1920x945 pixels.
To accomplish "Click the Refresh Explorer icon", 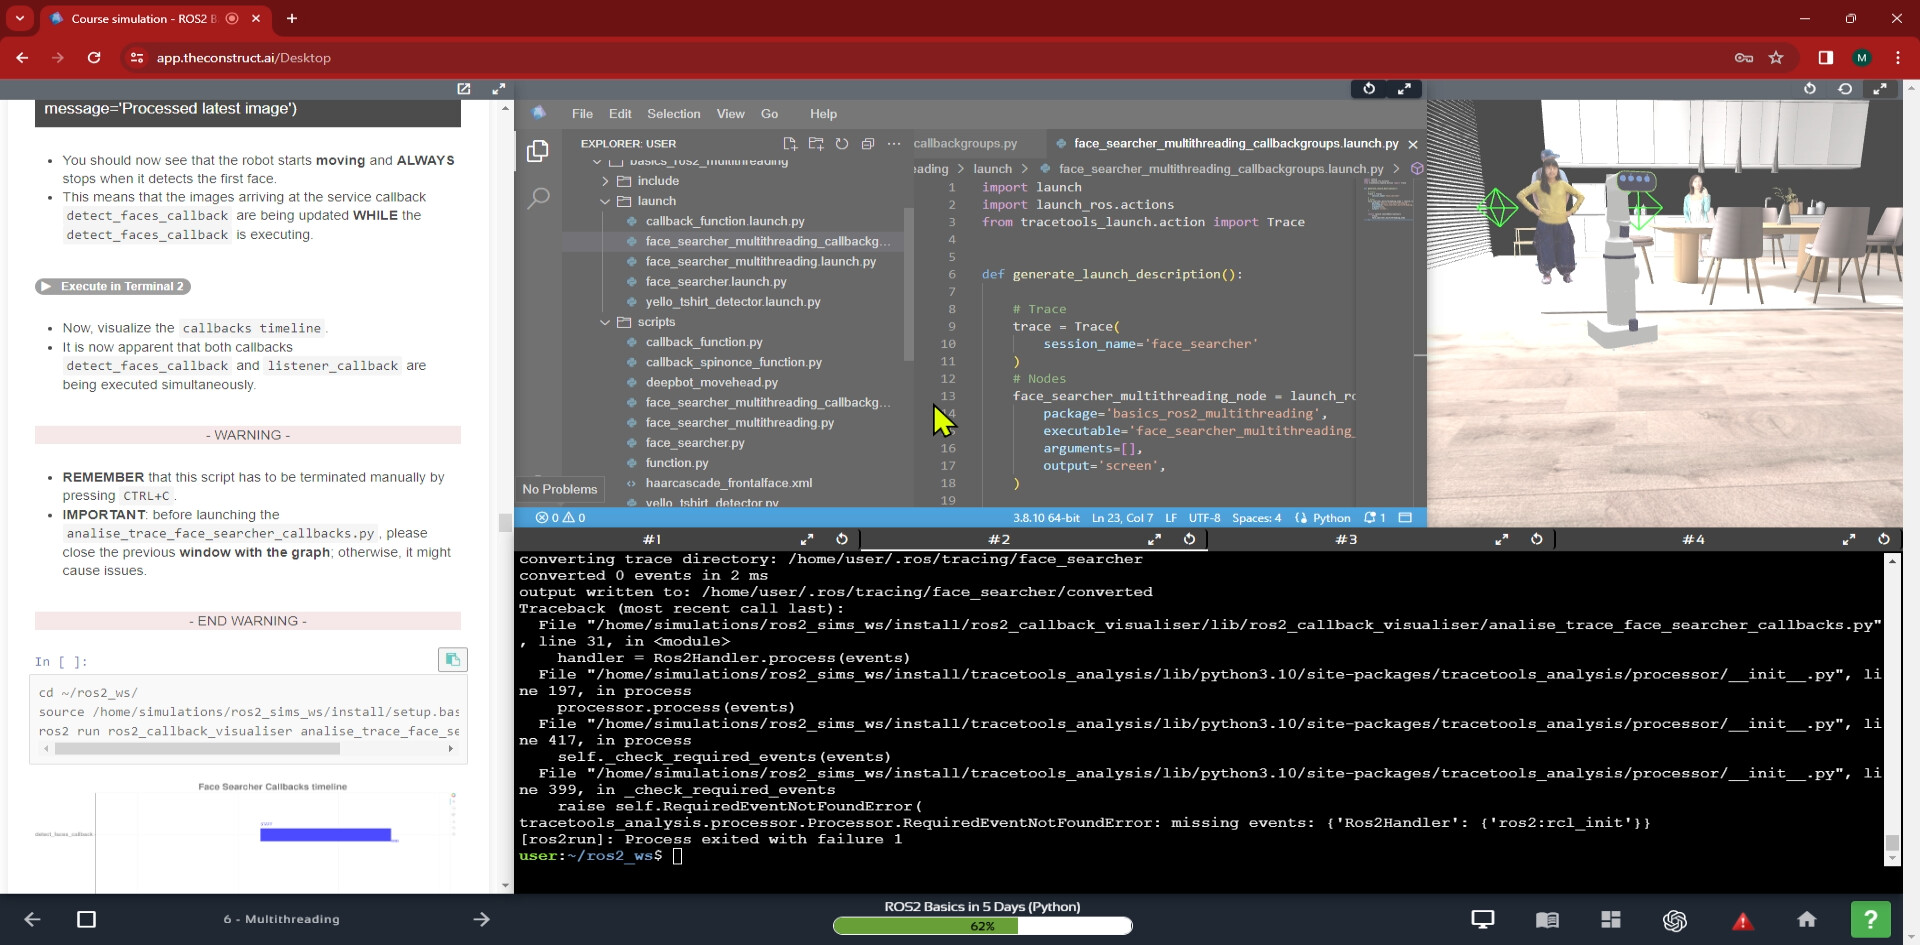I will click(842, 144).
